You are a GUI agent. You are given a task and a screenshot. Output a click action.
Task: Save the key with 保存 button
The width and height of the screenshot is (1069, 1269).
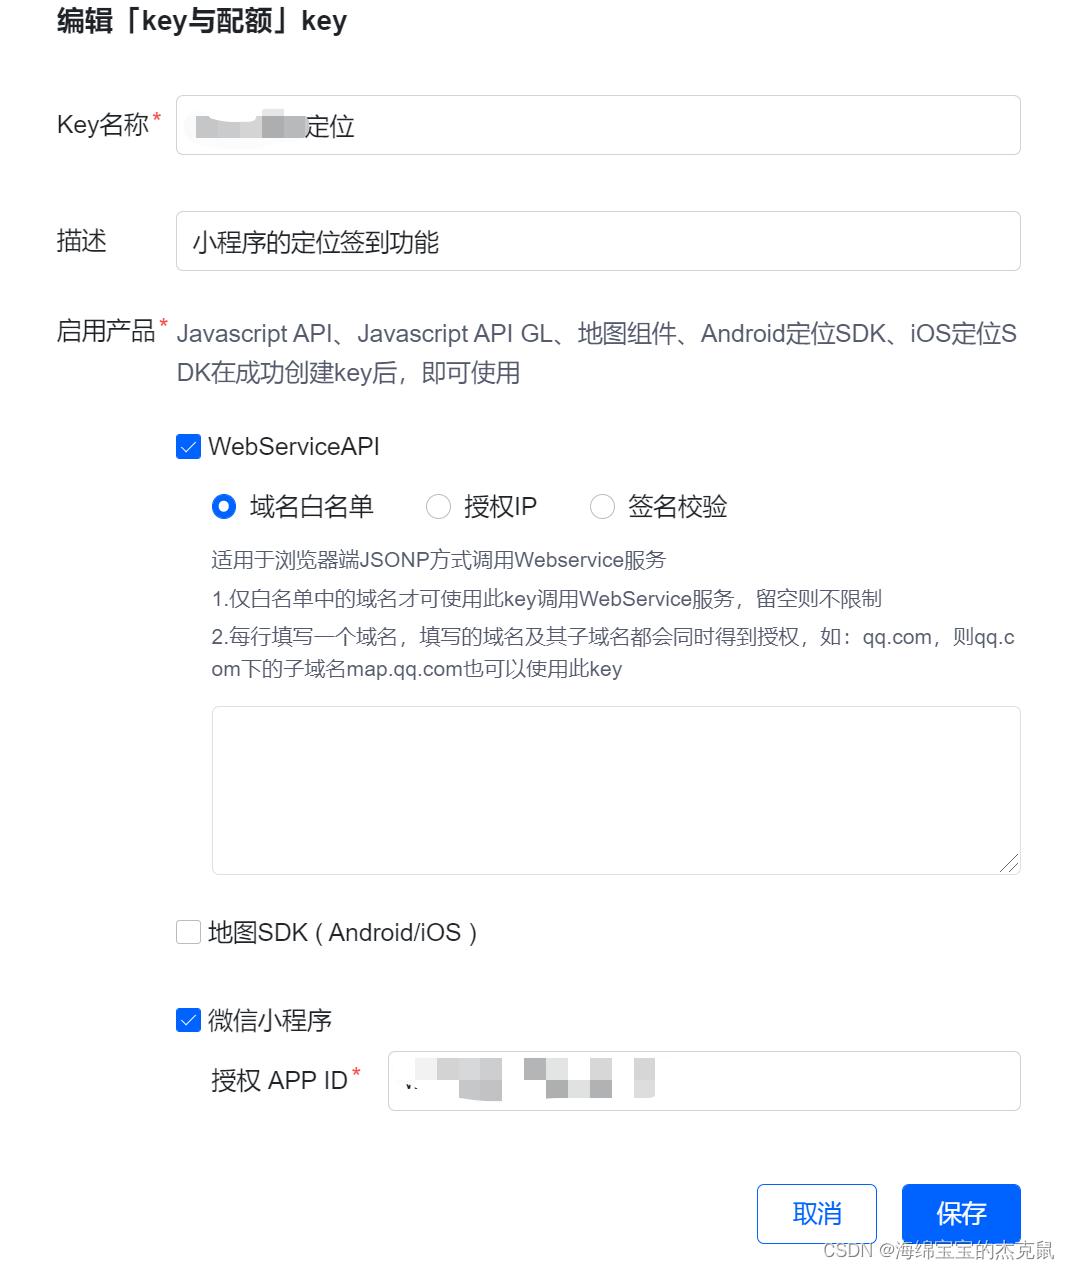(x=961, y=1214)
